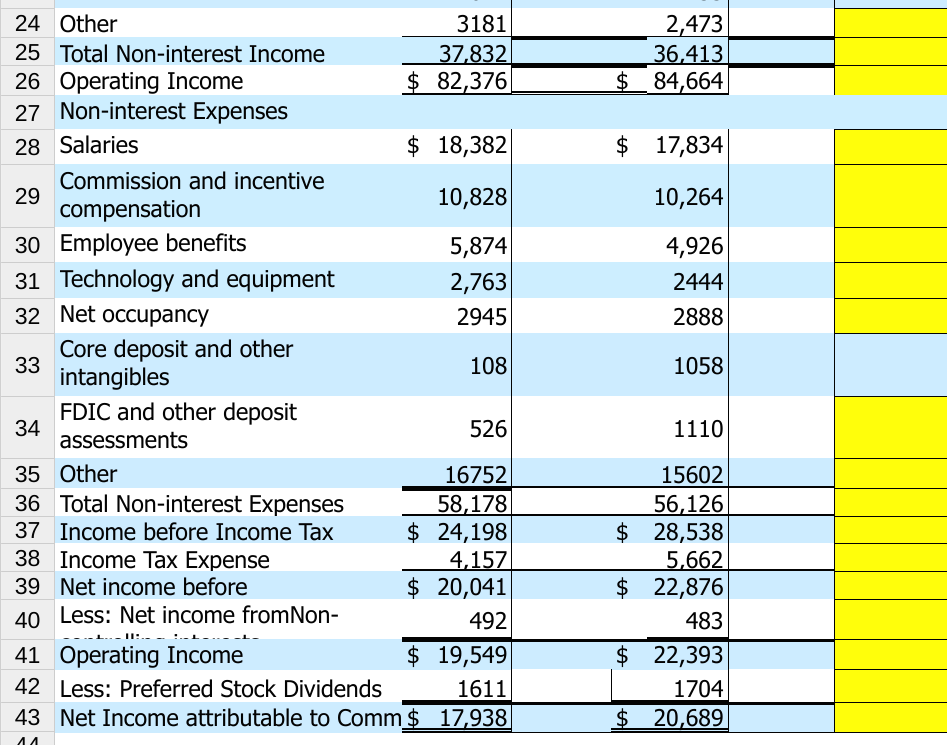947x745 pixels.
Task: Click the 'Income Tax Expense' label
Action: click(164, 559)
